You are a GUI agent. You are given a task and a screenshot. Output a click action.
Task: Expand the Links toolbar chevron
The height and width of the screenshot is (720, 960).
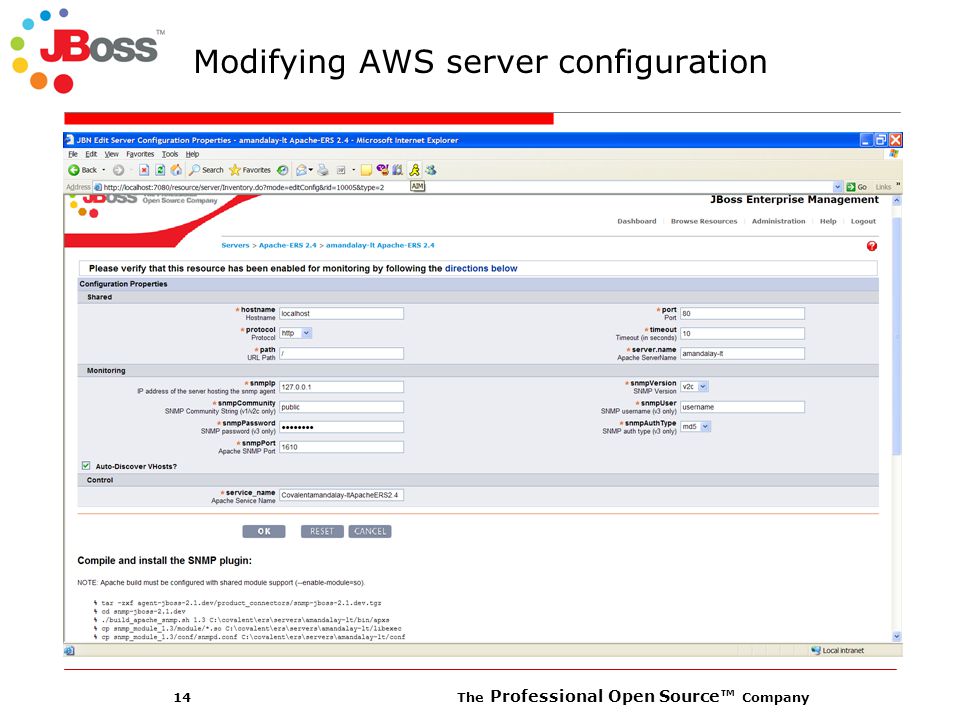pos(898,184)
